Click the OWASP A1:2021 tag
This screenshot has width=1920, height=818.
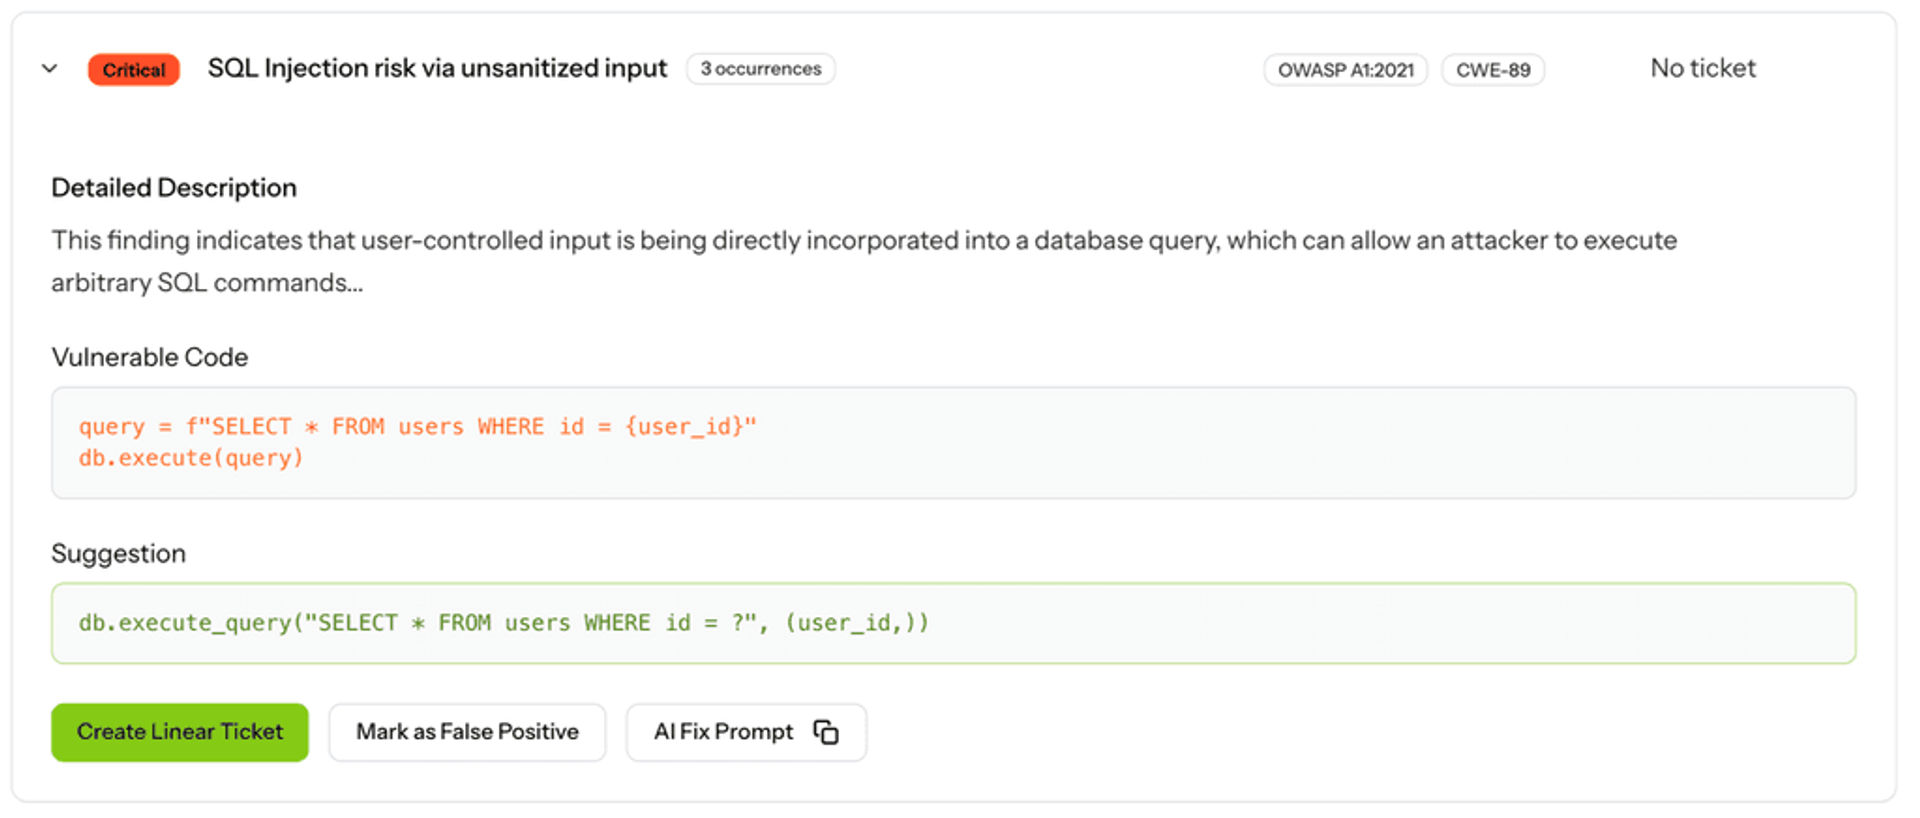pos(1346,70)
